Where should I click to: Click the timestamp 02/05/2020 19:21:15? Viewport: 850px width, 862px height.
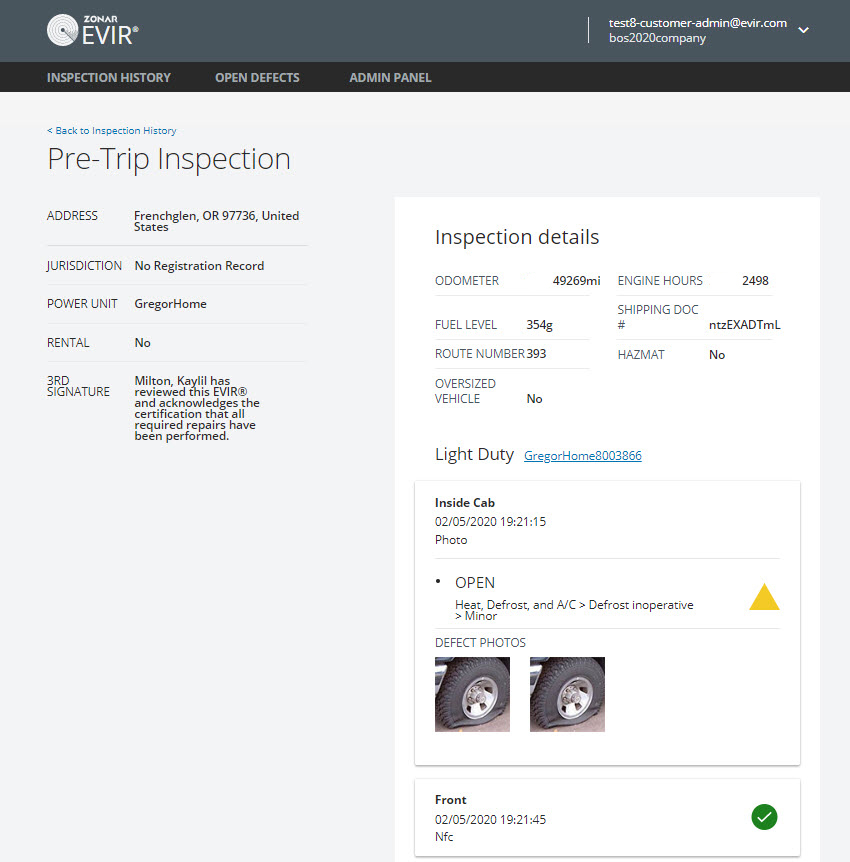(490, 522)
